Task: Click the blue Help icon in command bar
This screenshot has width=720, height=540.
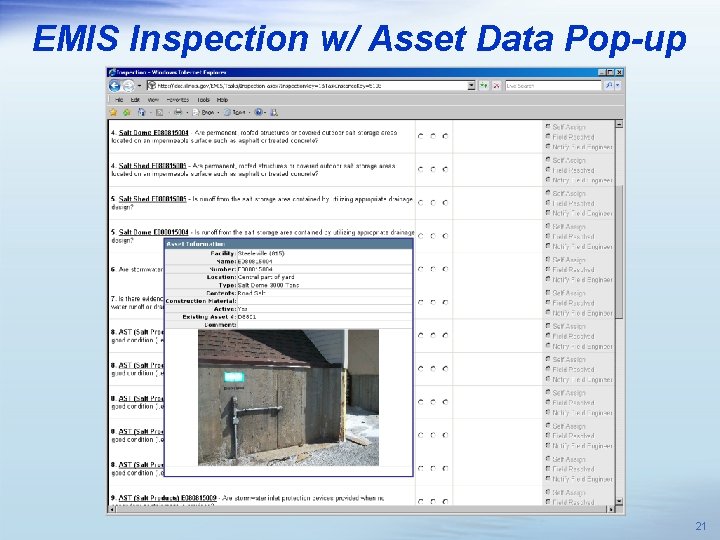Action: click(259, 112)
